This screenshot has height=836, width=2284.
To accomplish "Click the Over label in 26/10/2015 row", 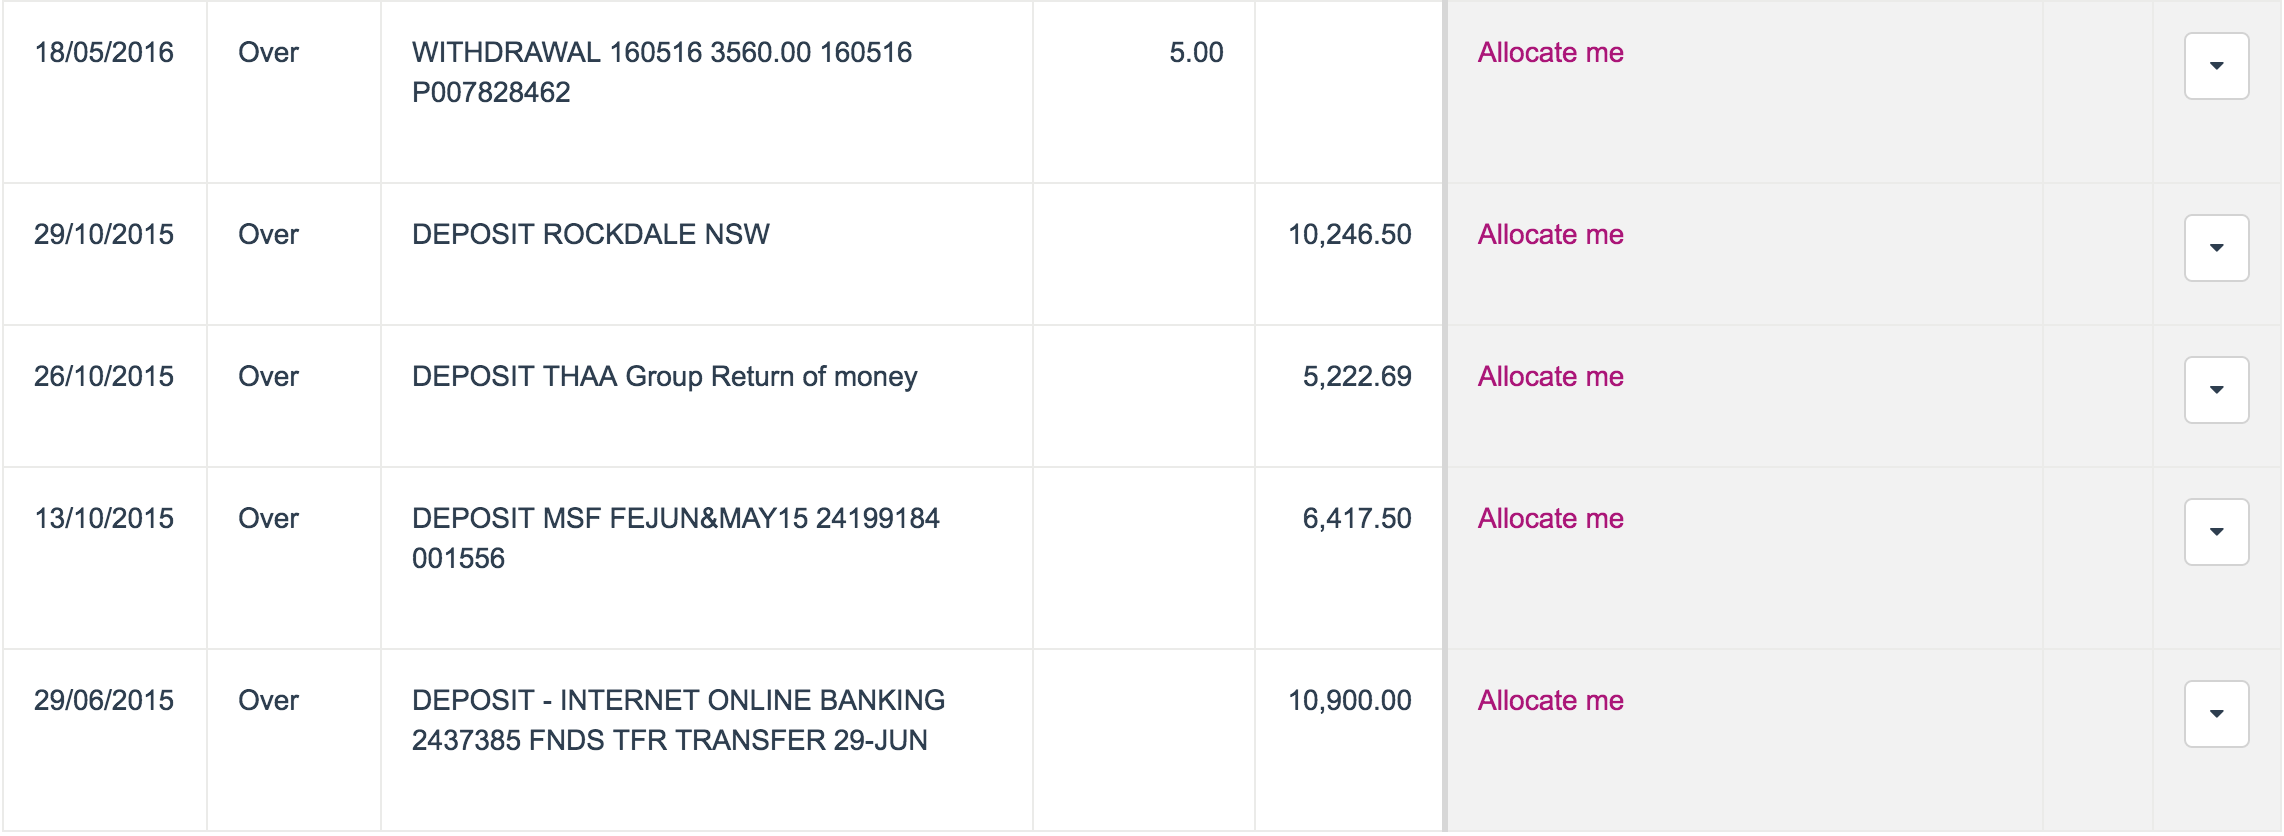I will coord(268,376).
